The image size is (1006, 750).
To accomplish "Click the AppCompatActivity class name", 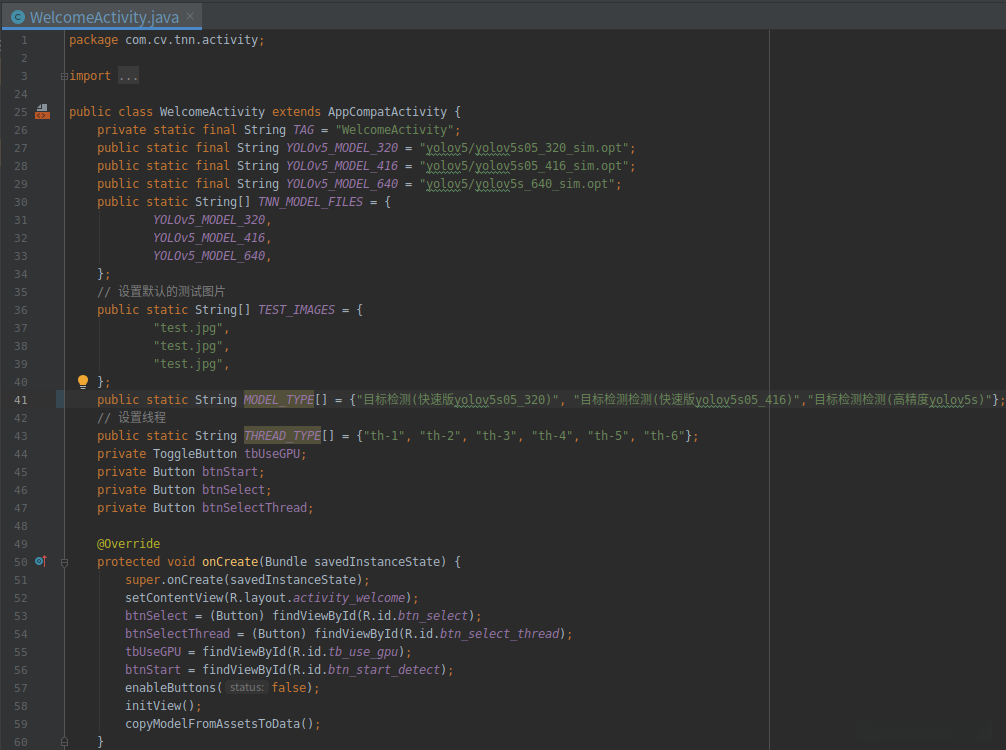I will (x=386, y=112).
